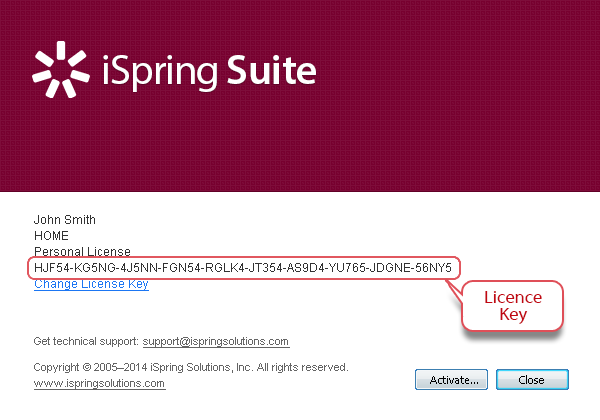Click the Activate... button

(451, 379)
